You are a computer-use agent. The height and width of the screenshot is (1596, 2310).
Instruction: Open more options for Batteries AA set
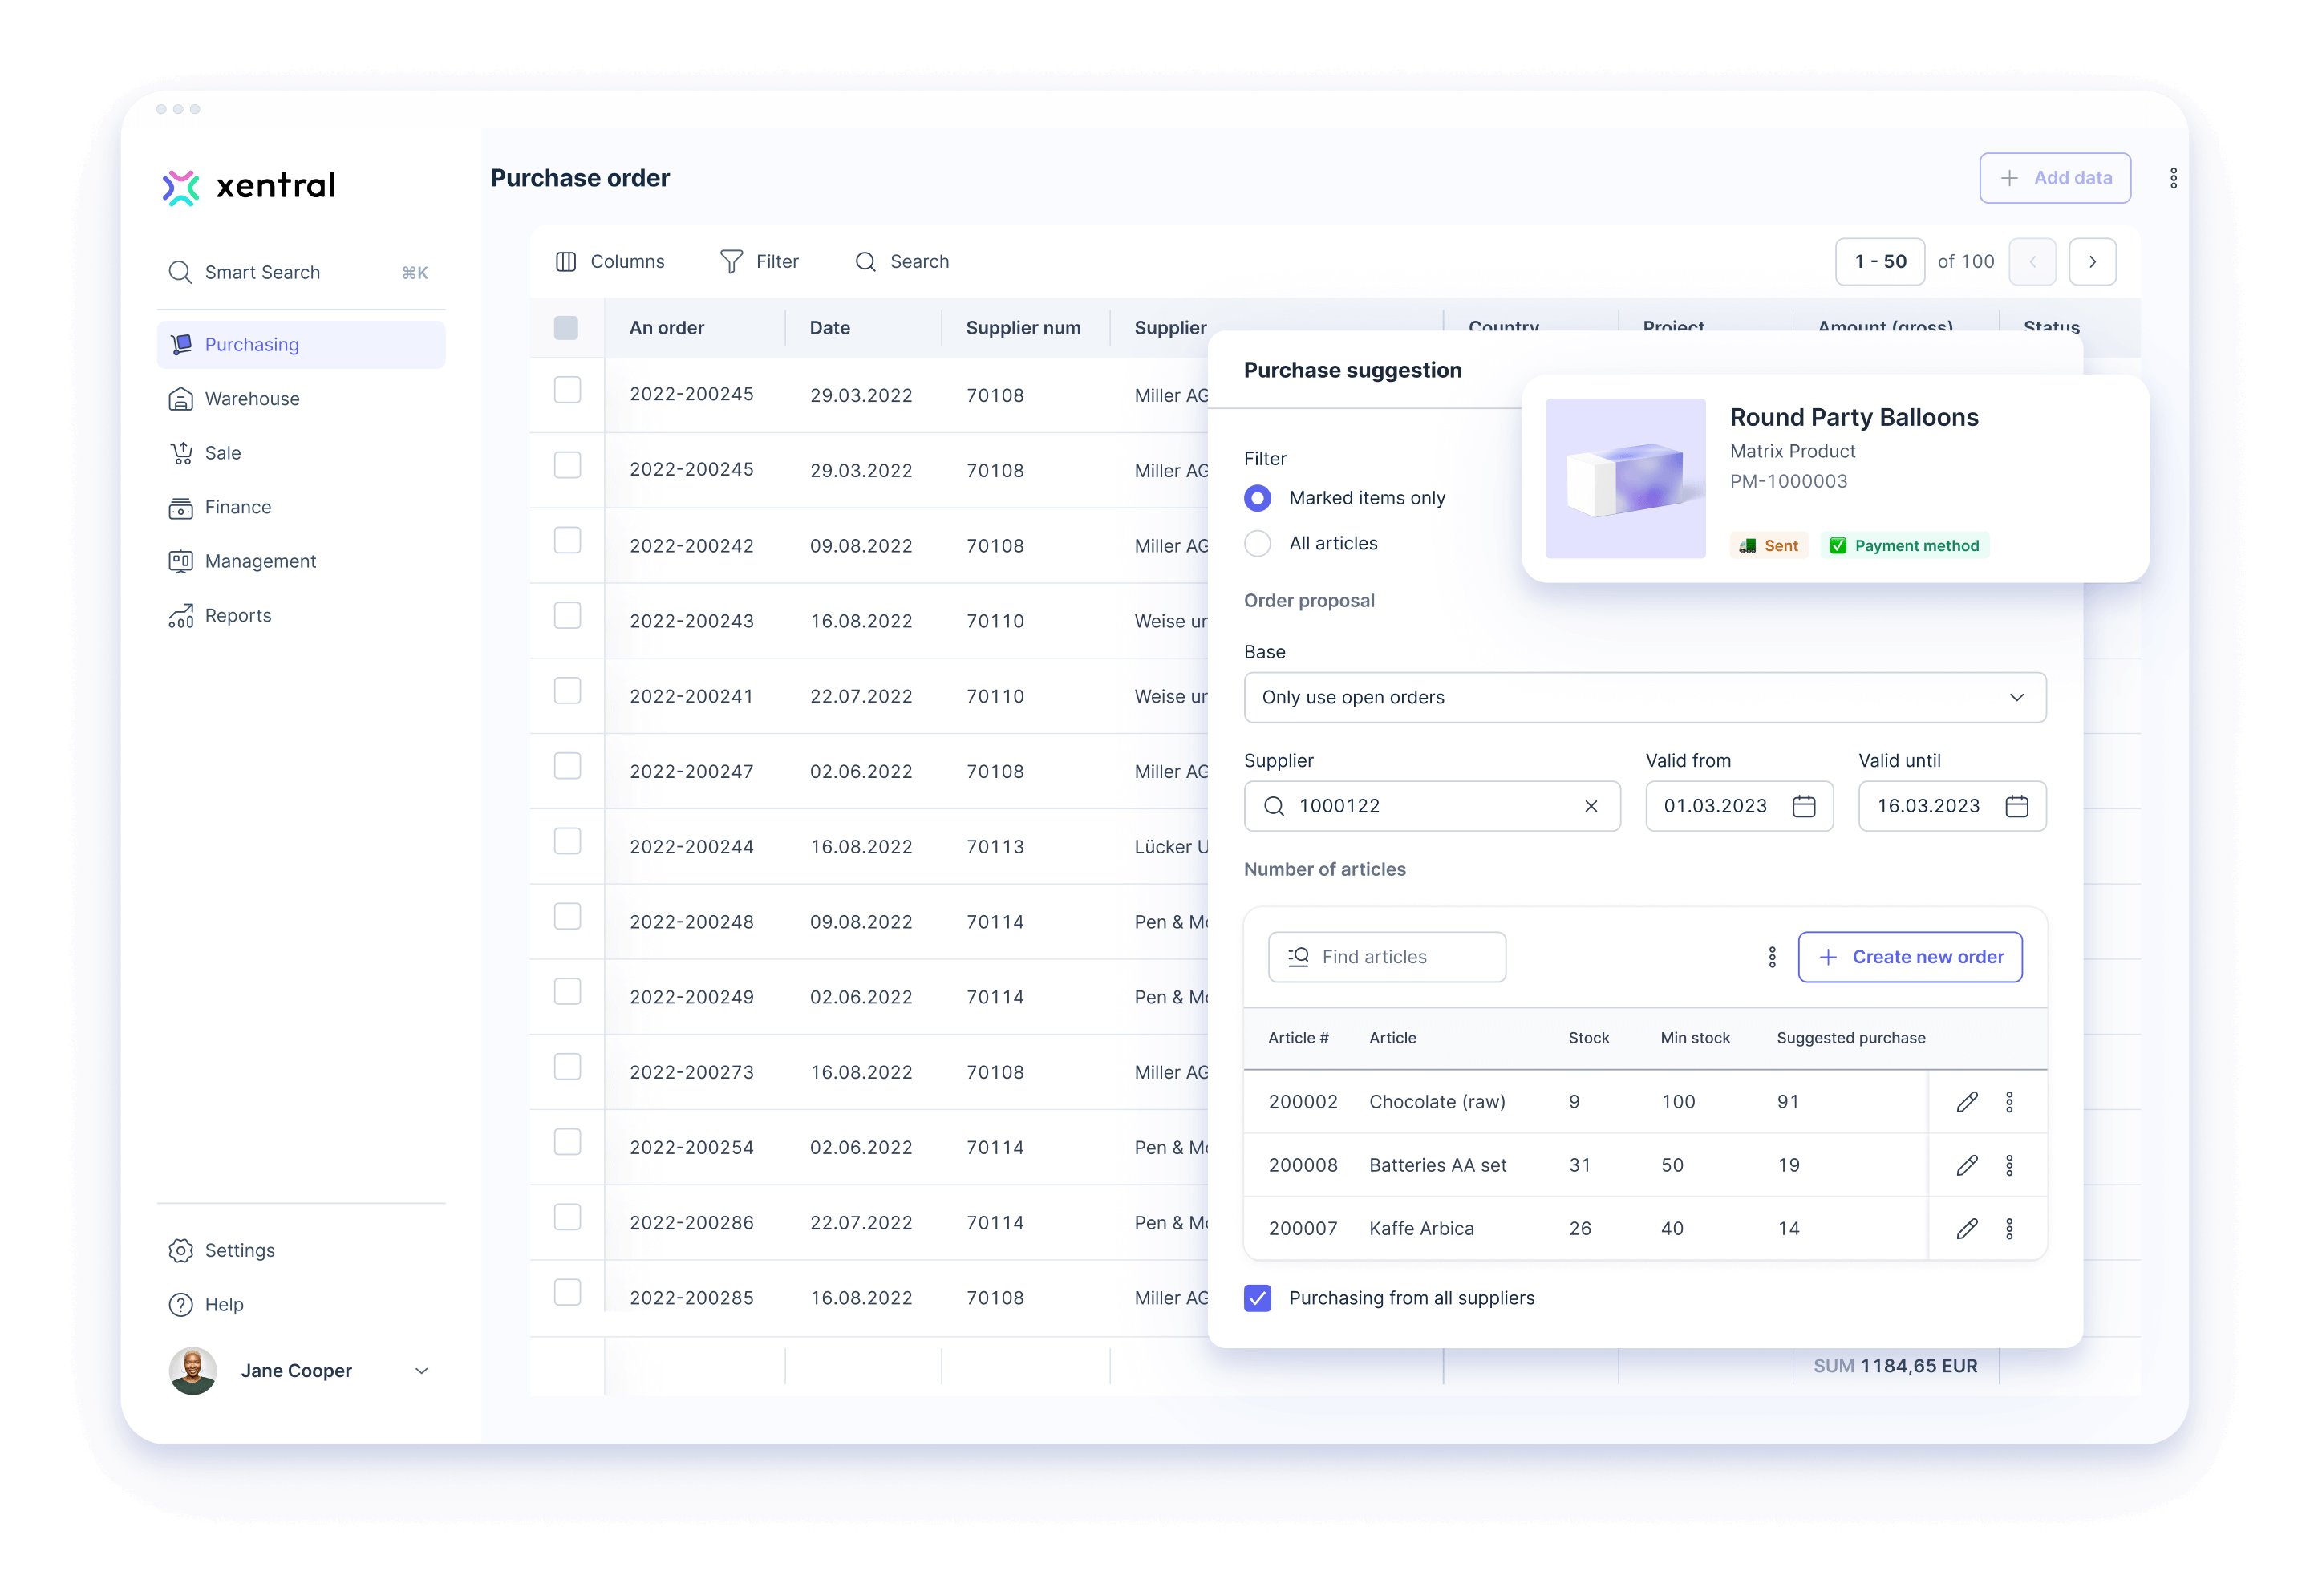click(2008, 1165)
